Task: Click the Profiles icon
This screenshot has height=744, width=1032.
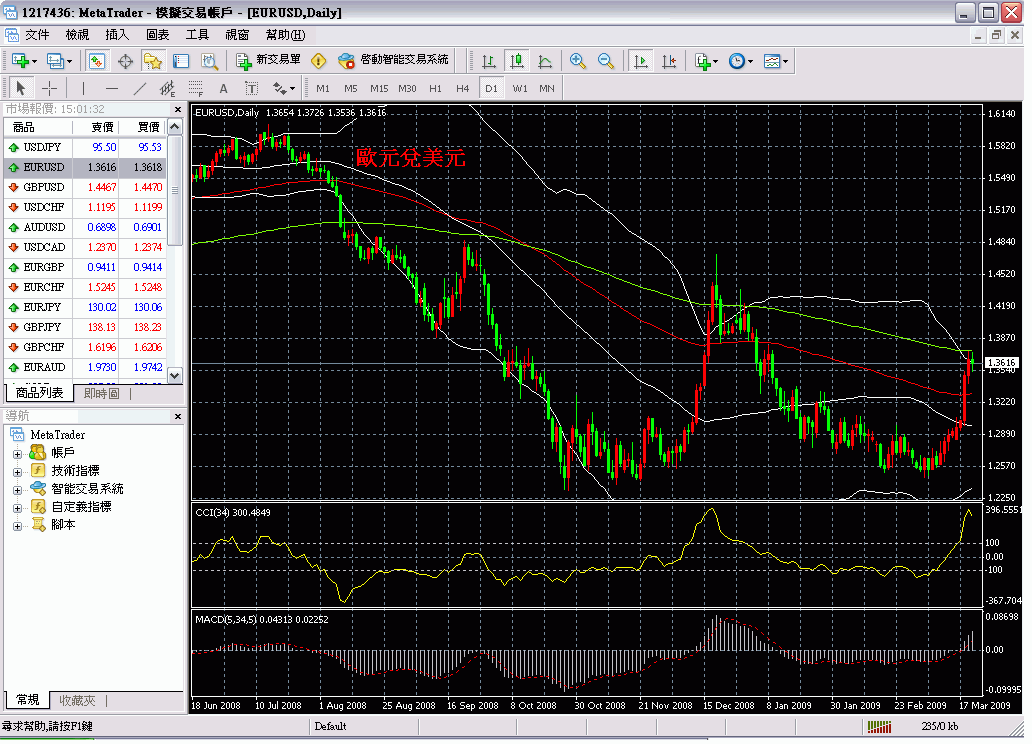Action: click(55, 61)
